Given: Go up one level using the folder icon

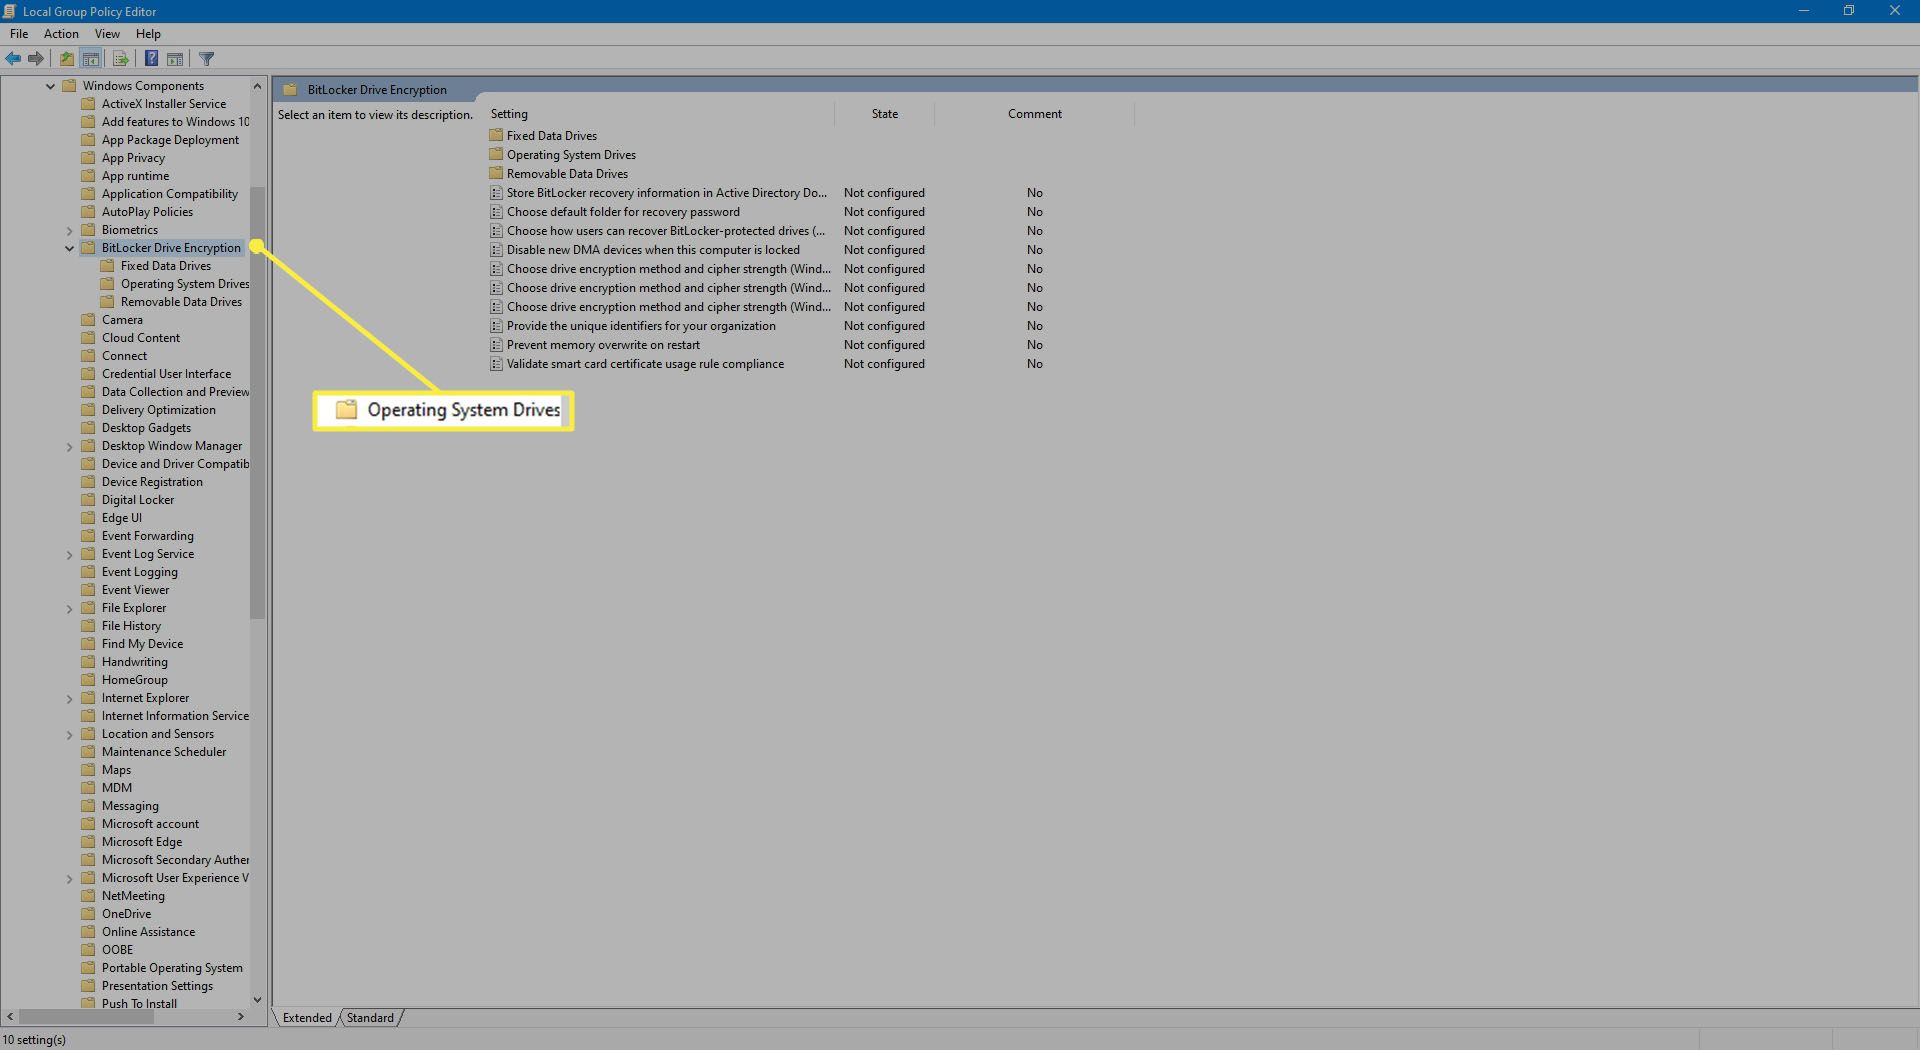Looking at the screenshot, I should (x=66, y=59).
